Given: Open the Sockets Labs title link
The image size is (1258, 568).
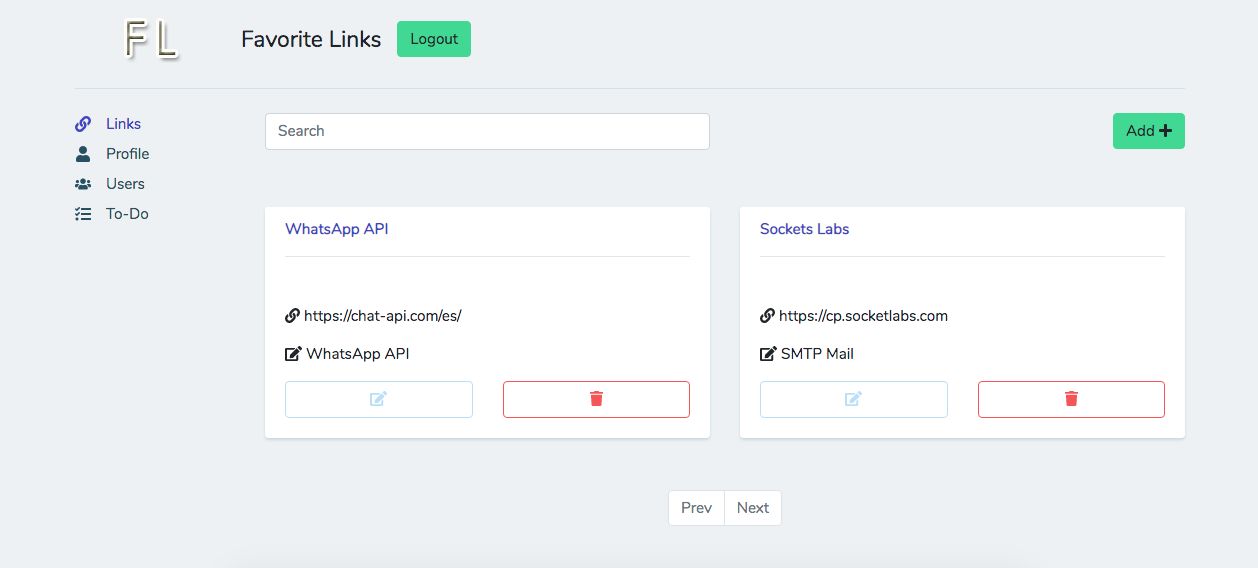Looking at the screenshot, I should (x=804, y=229).
